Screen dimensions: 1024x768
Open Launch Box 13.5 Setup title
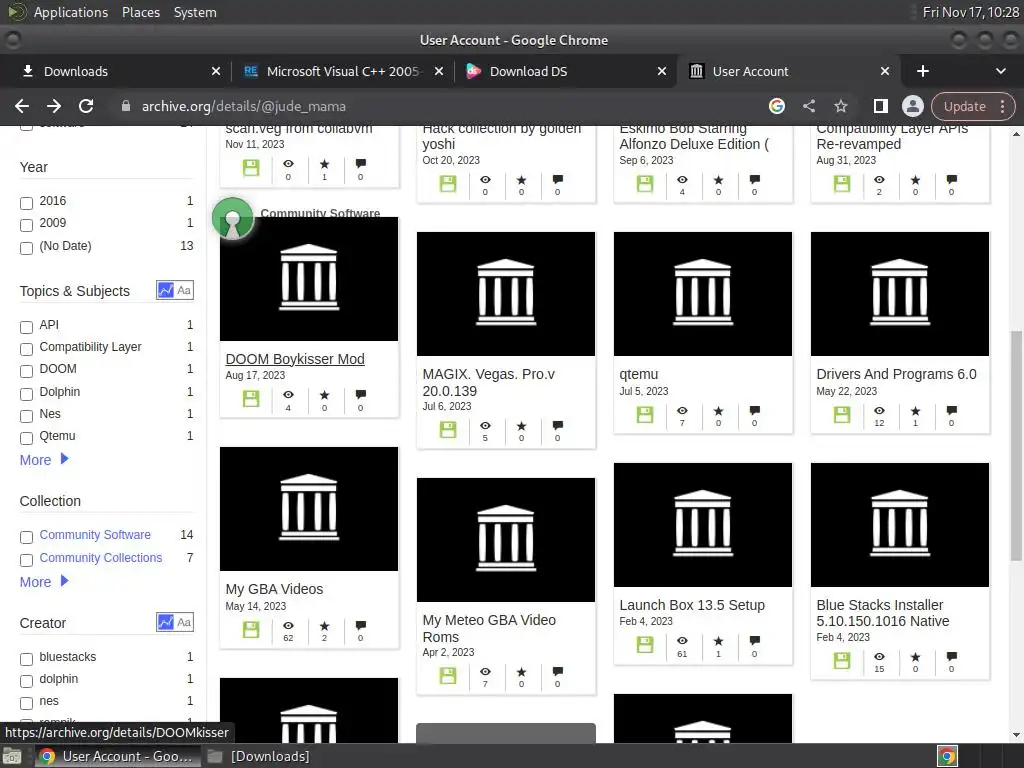692,605
